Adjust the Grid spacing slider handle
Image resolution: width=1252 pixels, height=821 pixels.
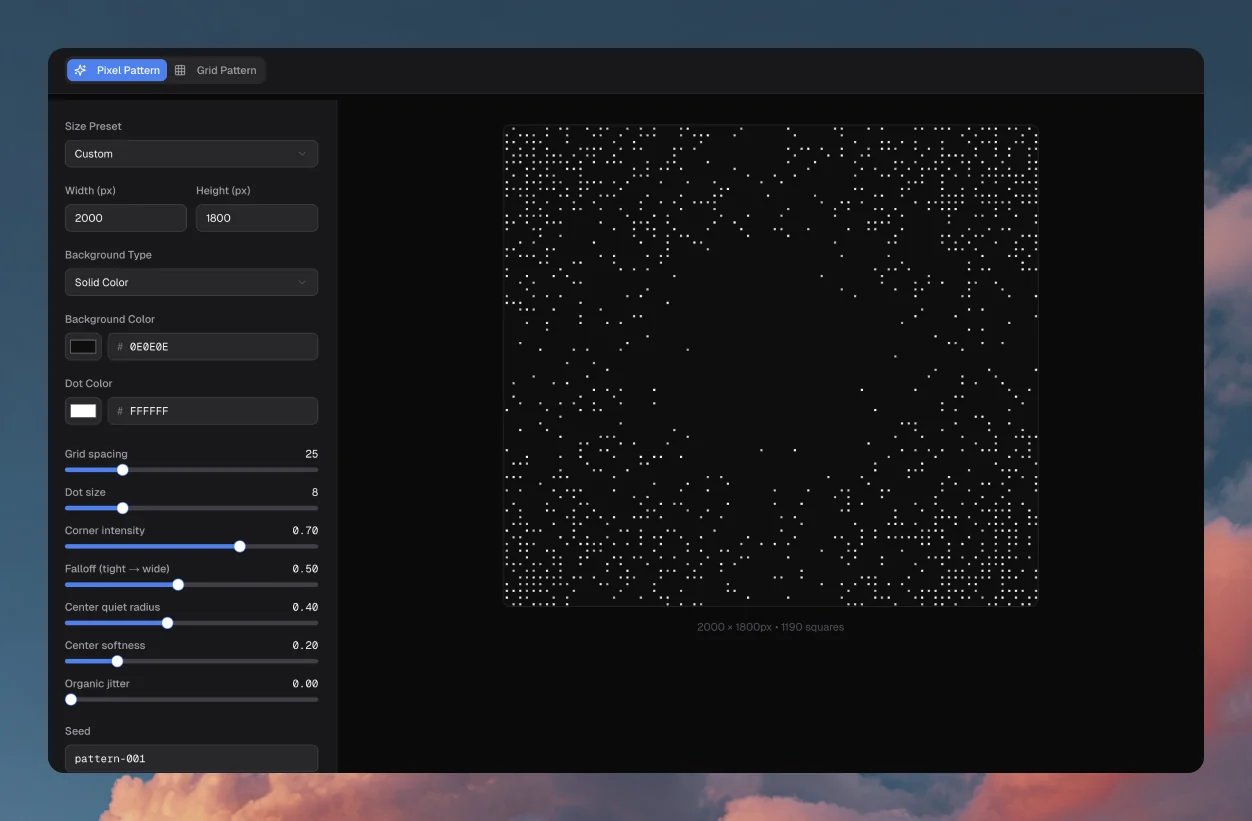(x=123, y=470)
